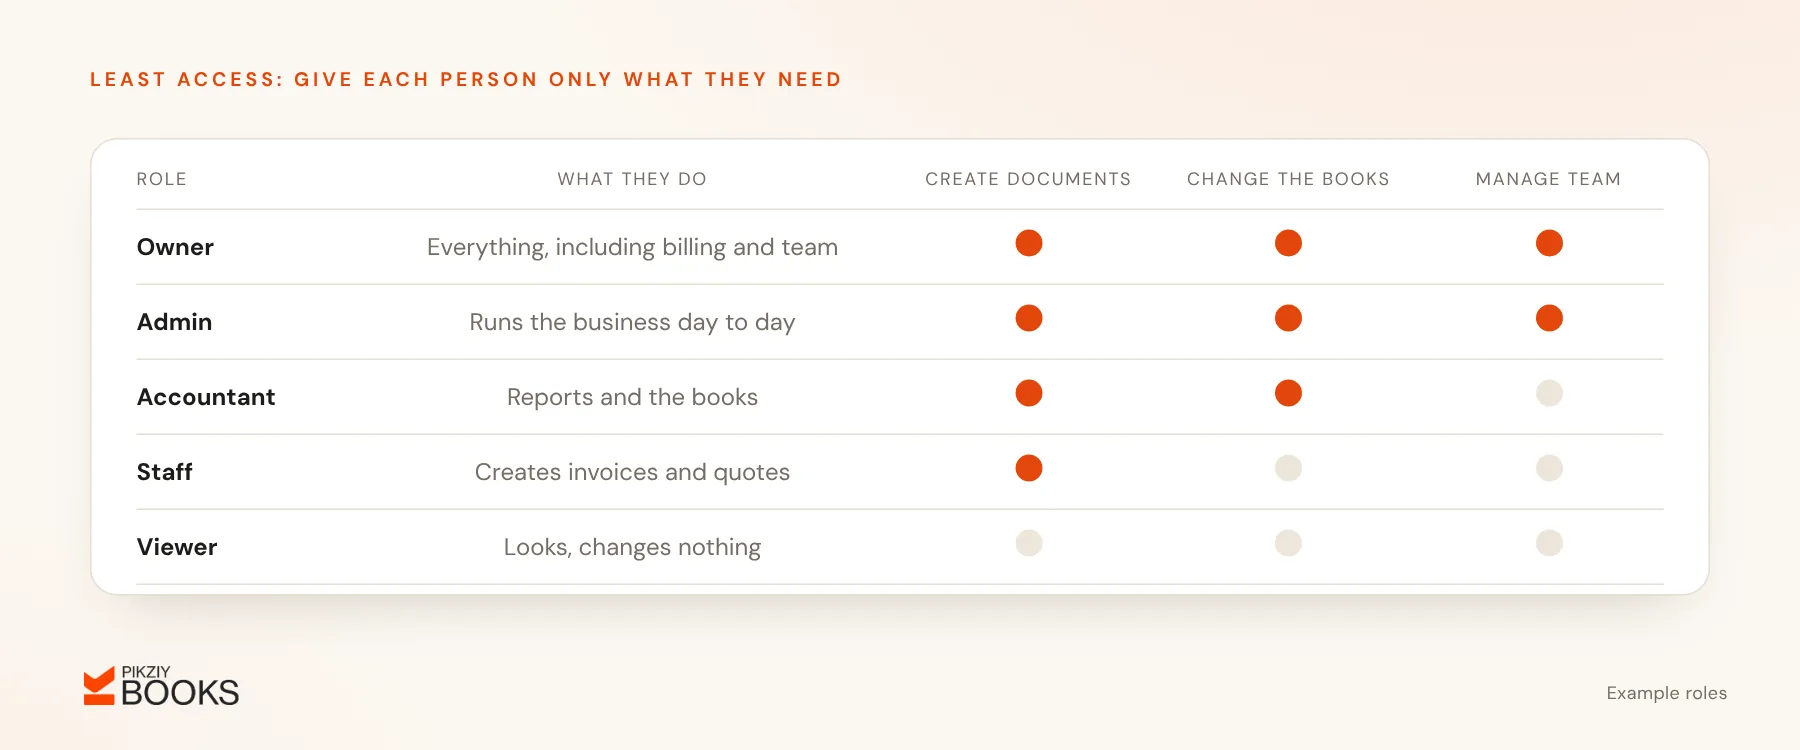Click the Staff role name
Viewport: 1800px width, 750px height.
point(164,472)
